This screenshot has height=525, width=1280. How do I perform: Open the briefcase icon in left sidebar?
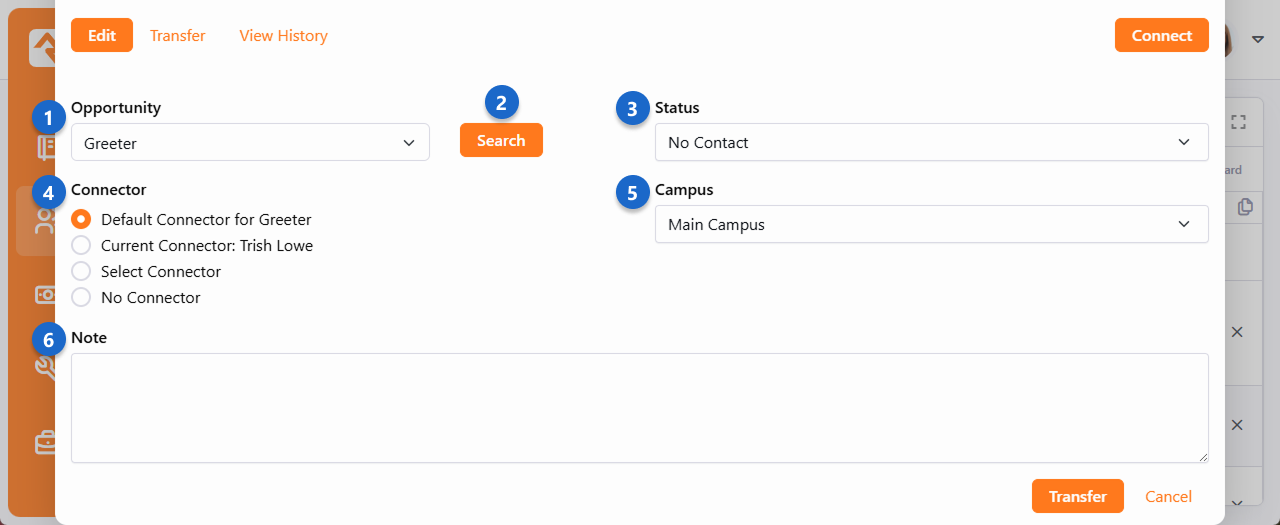[x=45, y=443]
